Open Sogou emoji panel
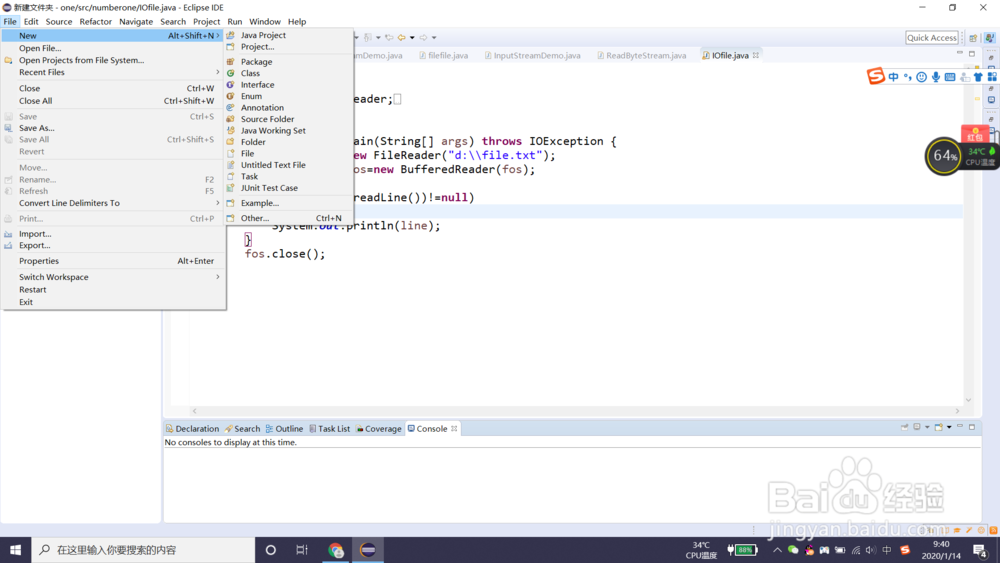 point(922,77)
